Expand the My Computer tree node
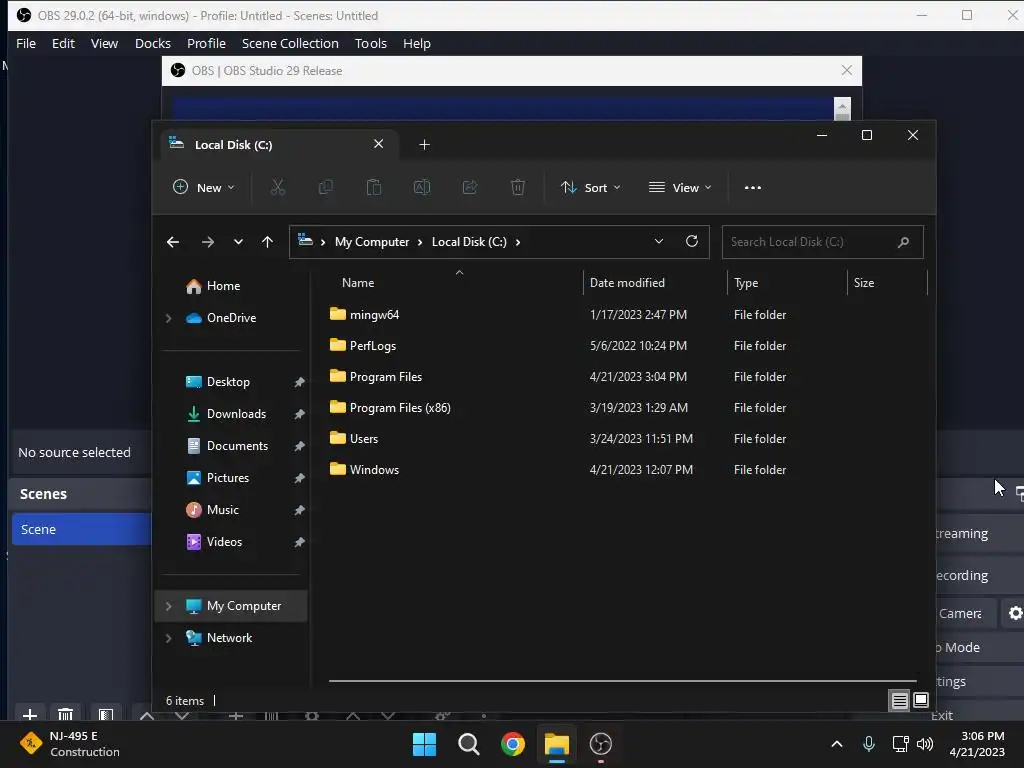The height and width of the screenshot is (768, 1024). click(x=168, y=606)
